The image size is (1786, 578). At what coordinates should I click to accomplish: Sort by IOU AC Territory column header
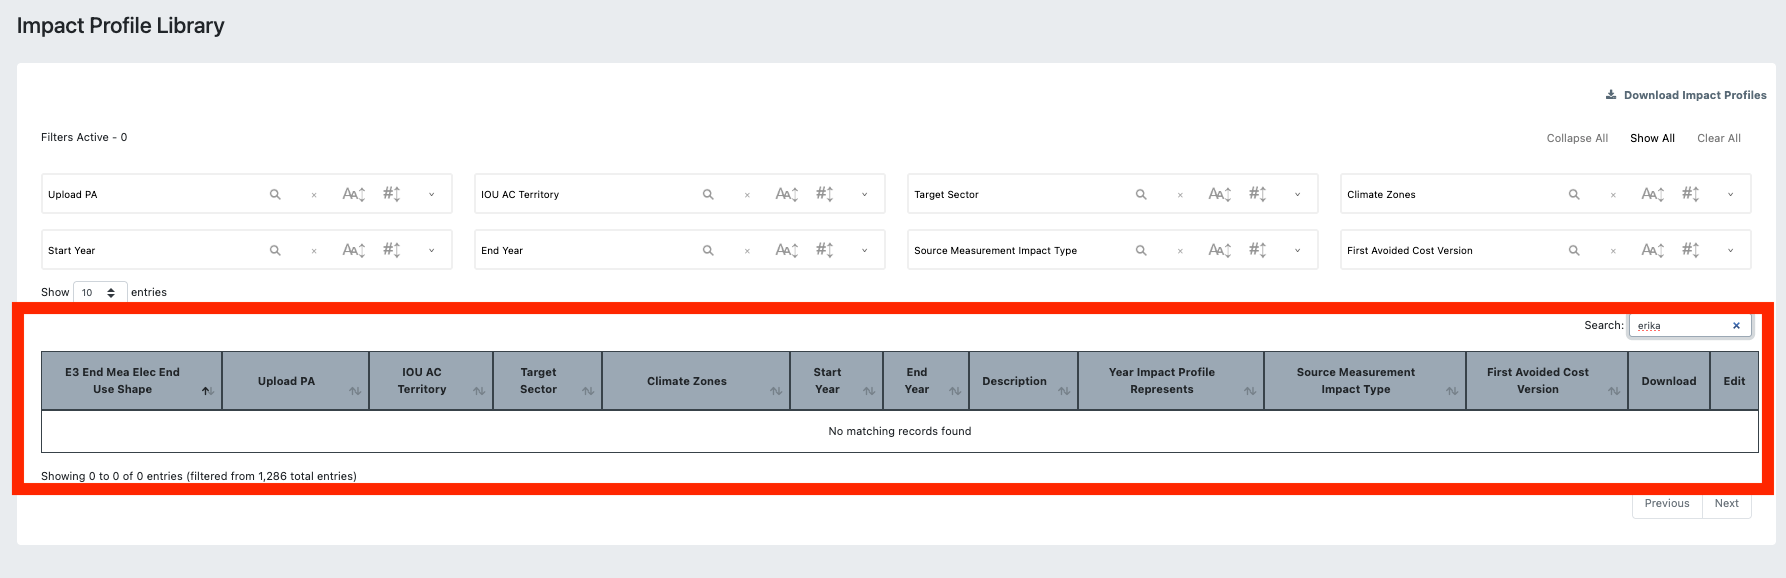pyautogui.click(x=431, y=381)
